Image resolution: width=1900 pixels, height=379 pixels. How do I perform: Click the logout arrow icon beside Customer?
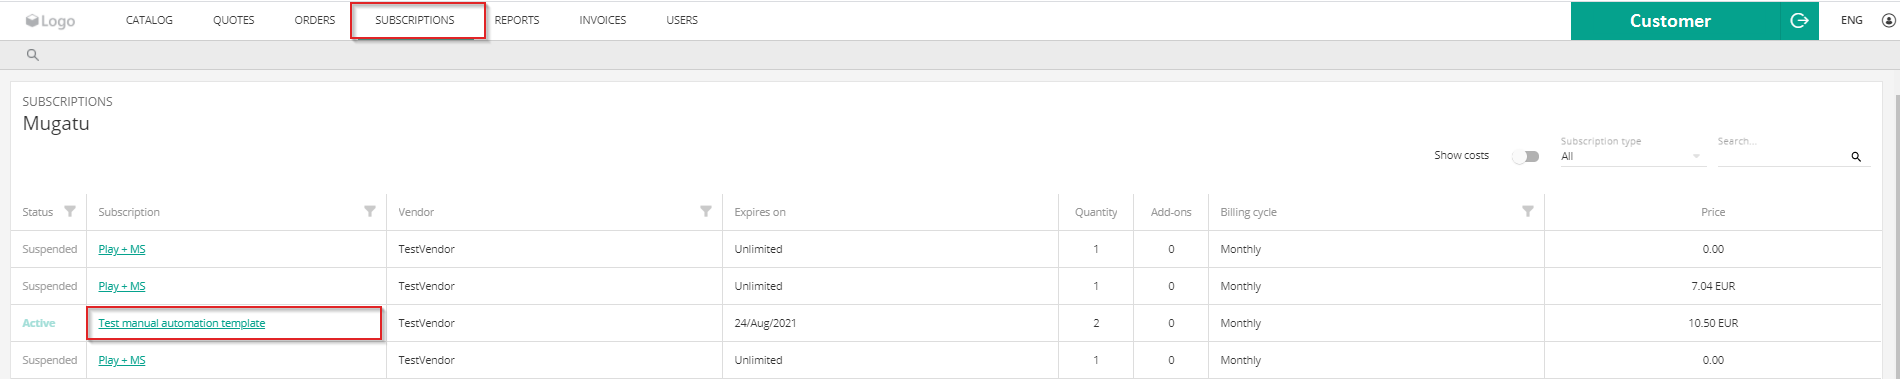click(x=1799, y=20)
